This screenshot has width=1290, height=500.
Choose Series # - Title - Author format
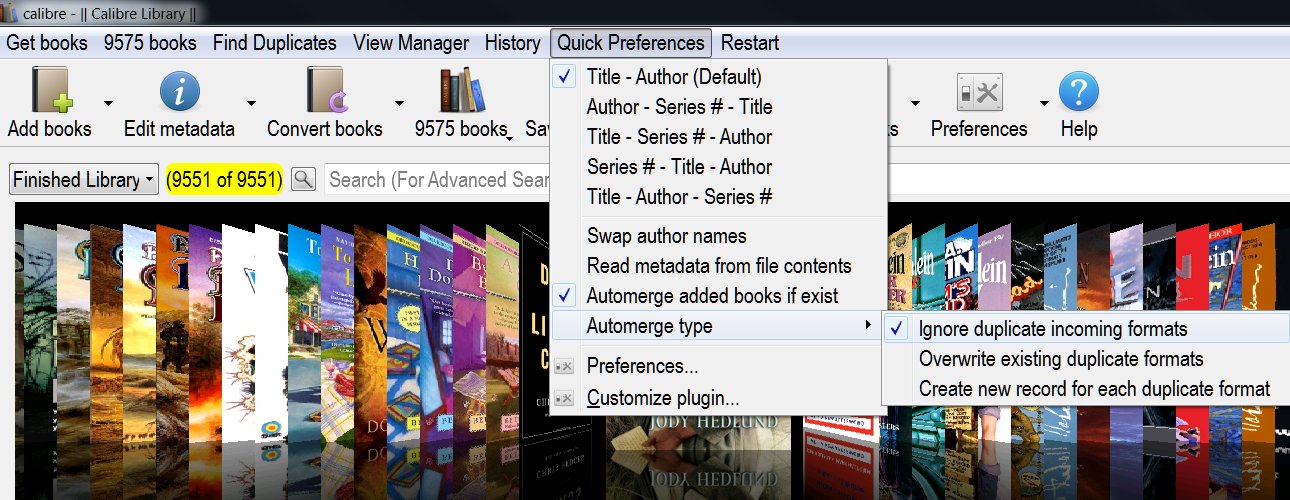tap(718, 166)
